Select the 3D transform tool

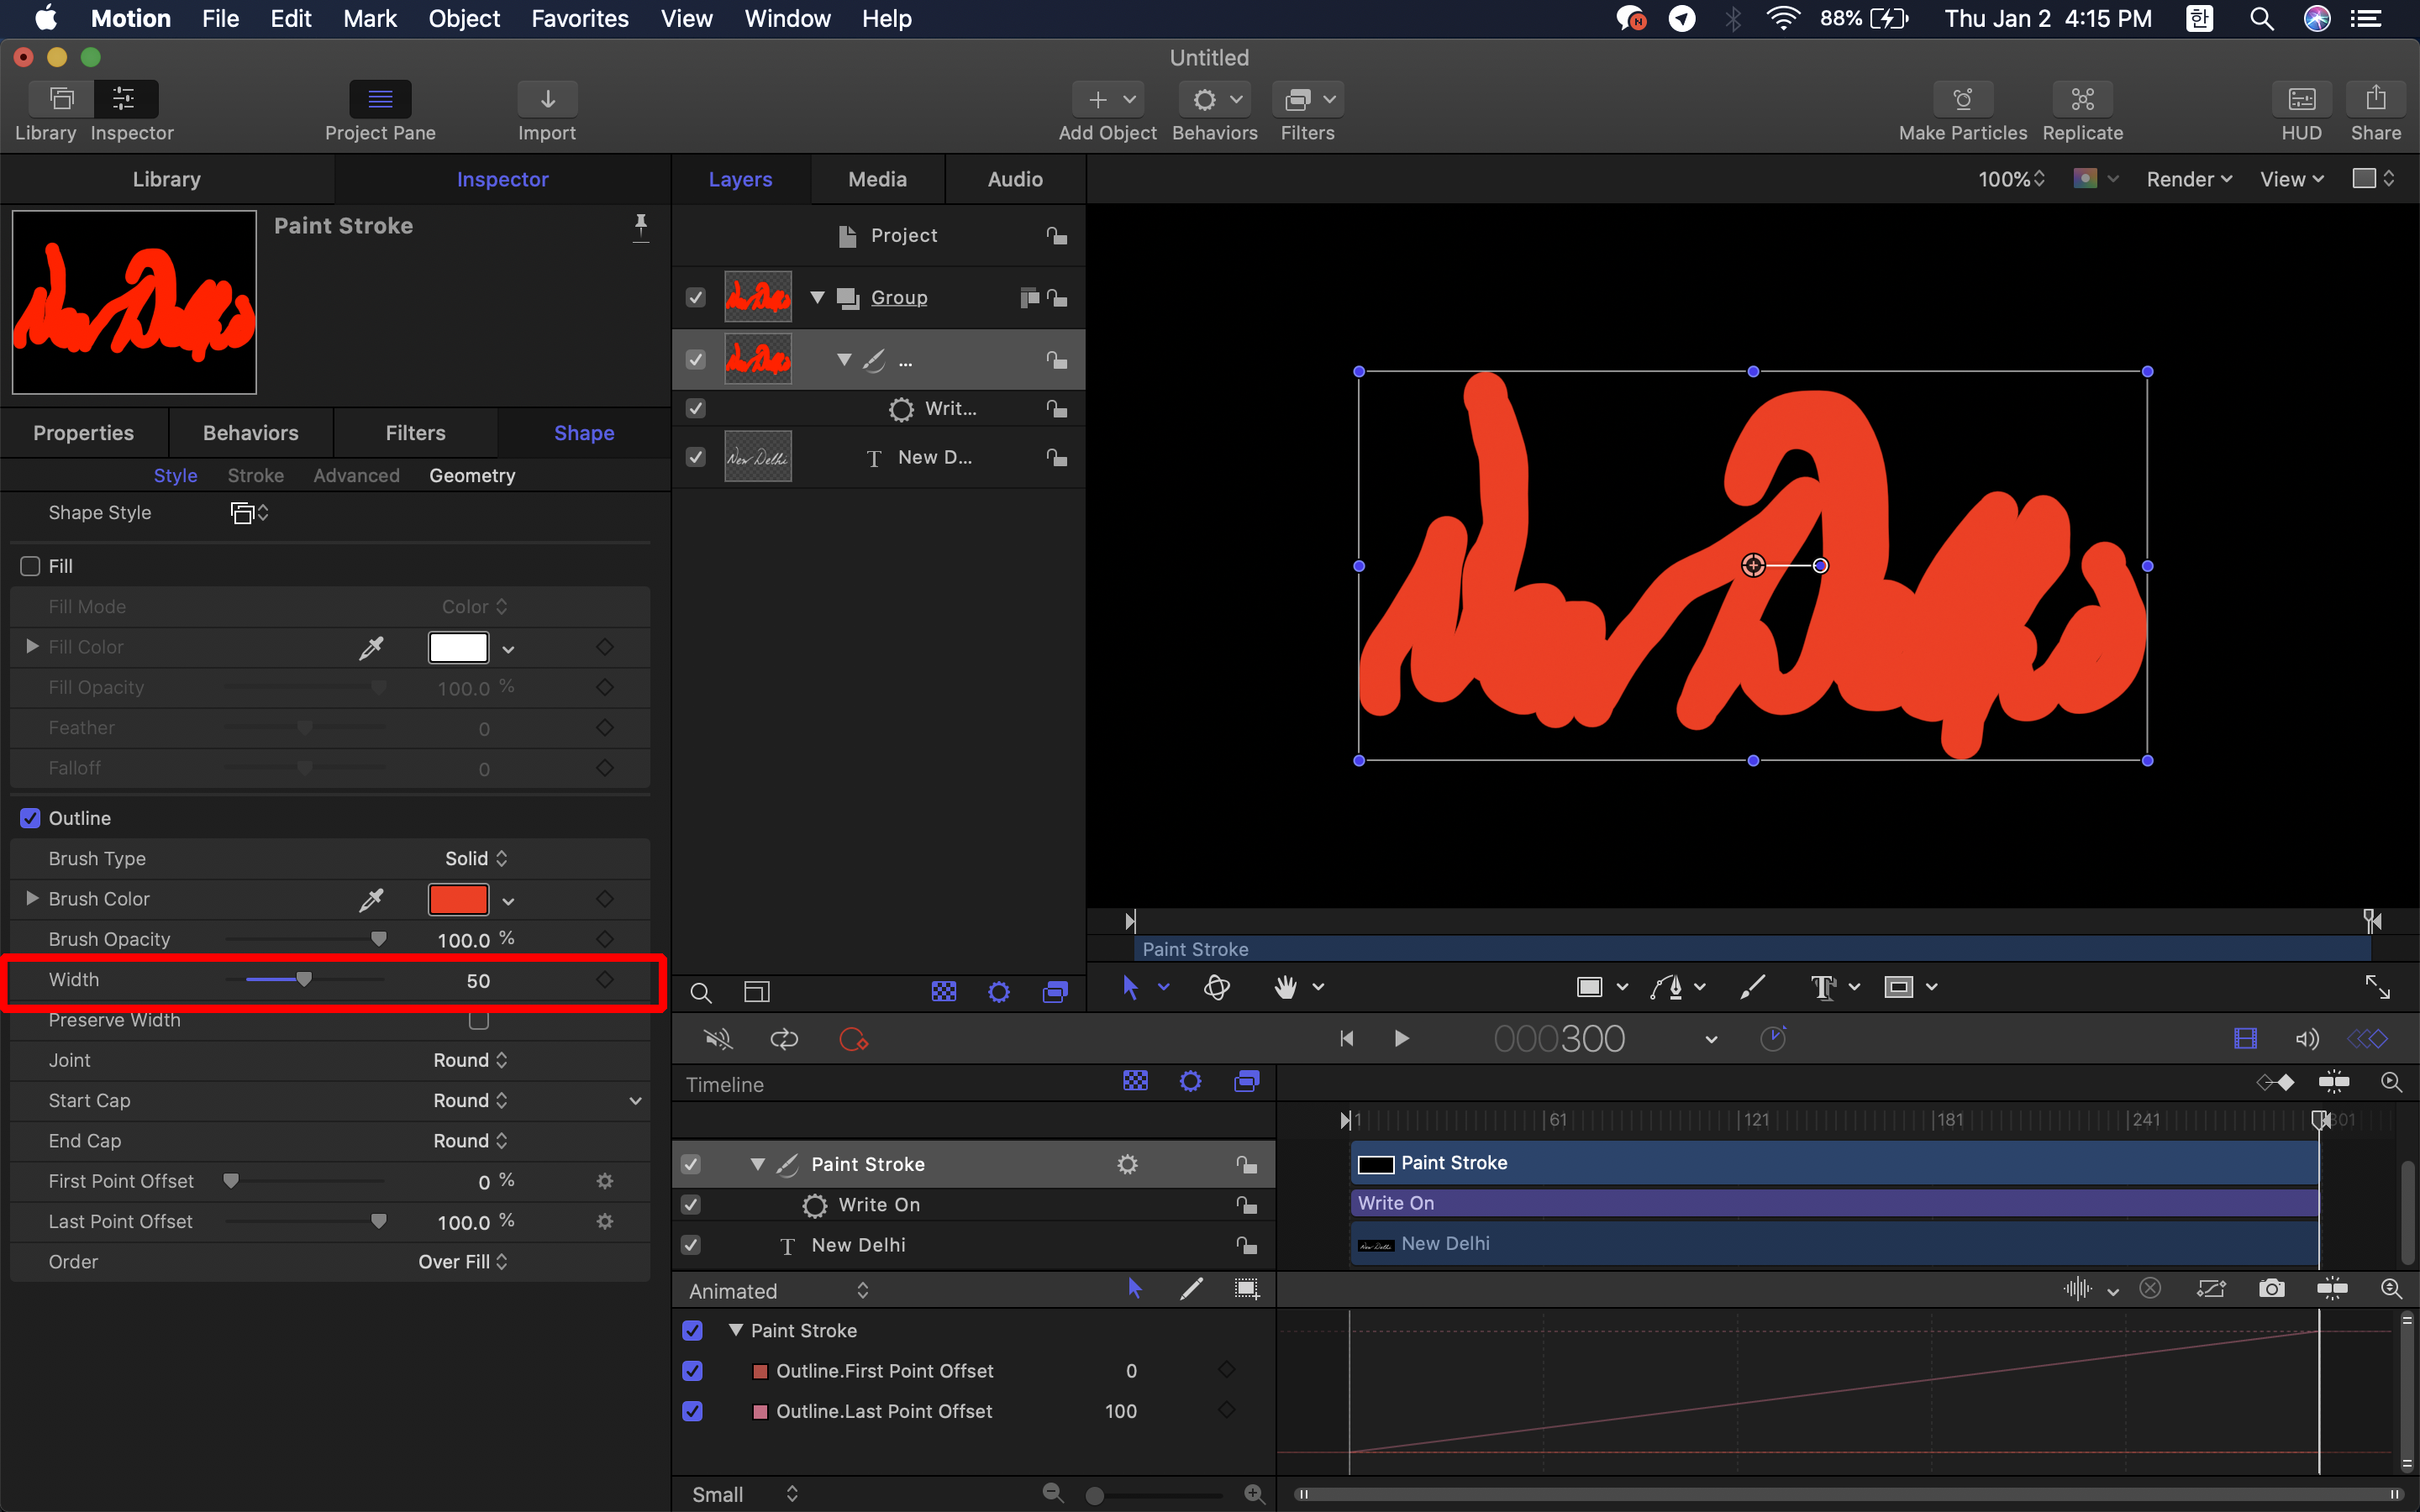tap(1216, 987)
